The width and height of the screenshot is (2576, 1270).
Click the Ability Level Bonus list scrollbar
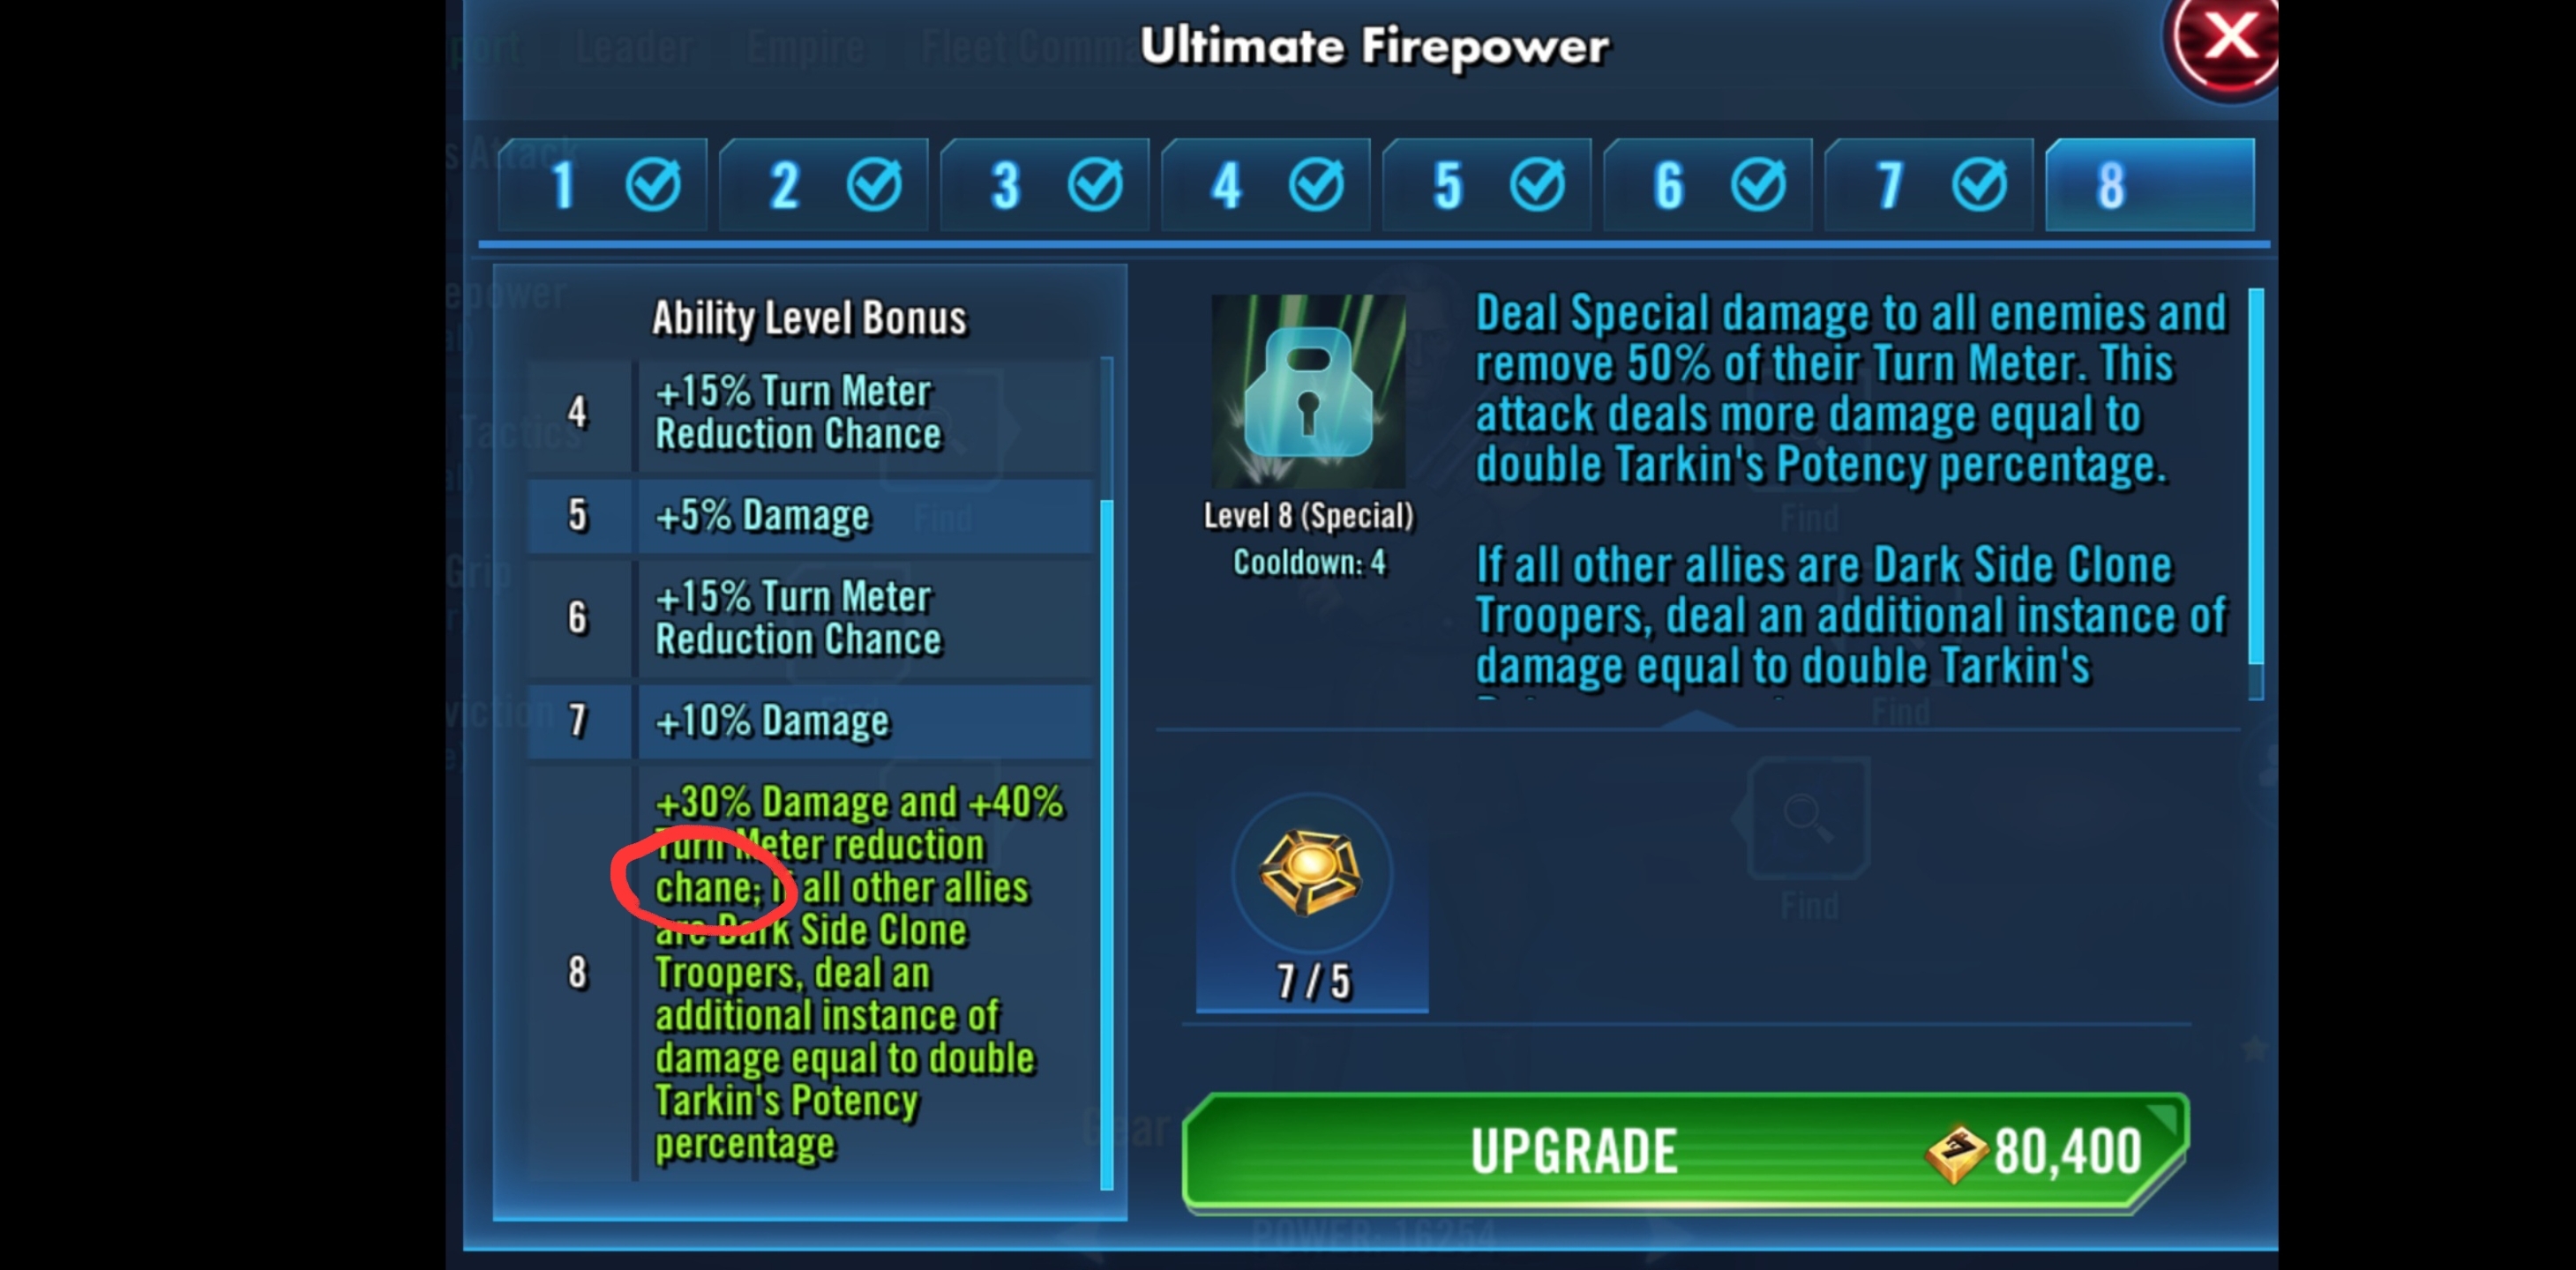click(x=1106, y=773)
